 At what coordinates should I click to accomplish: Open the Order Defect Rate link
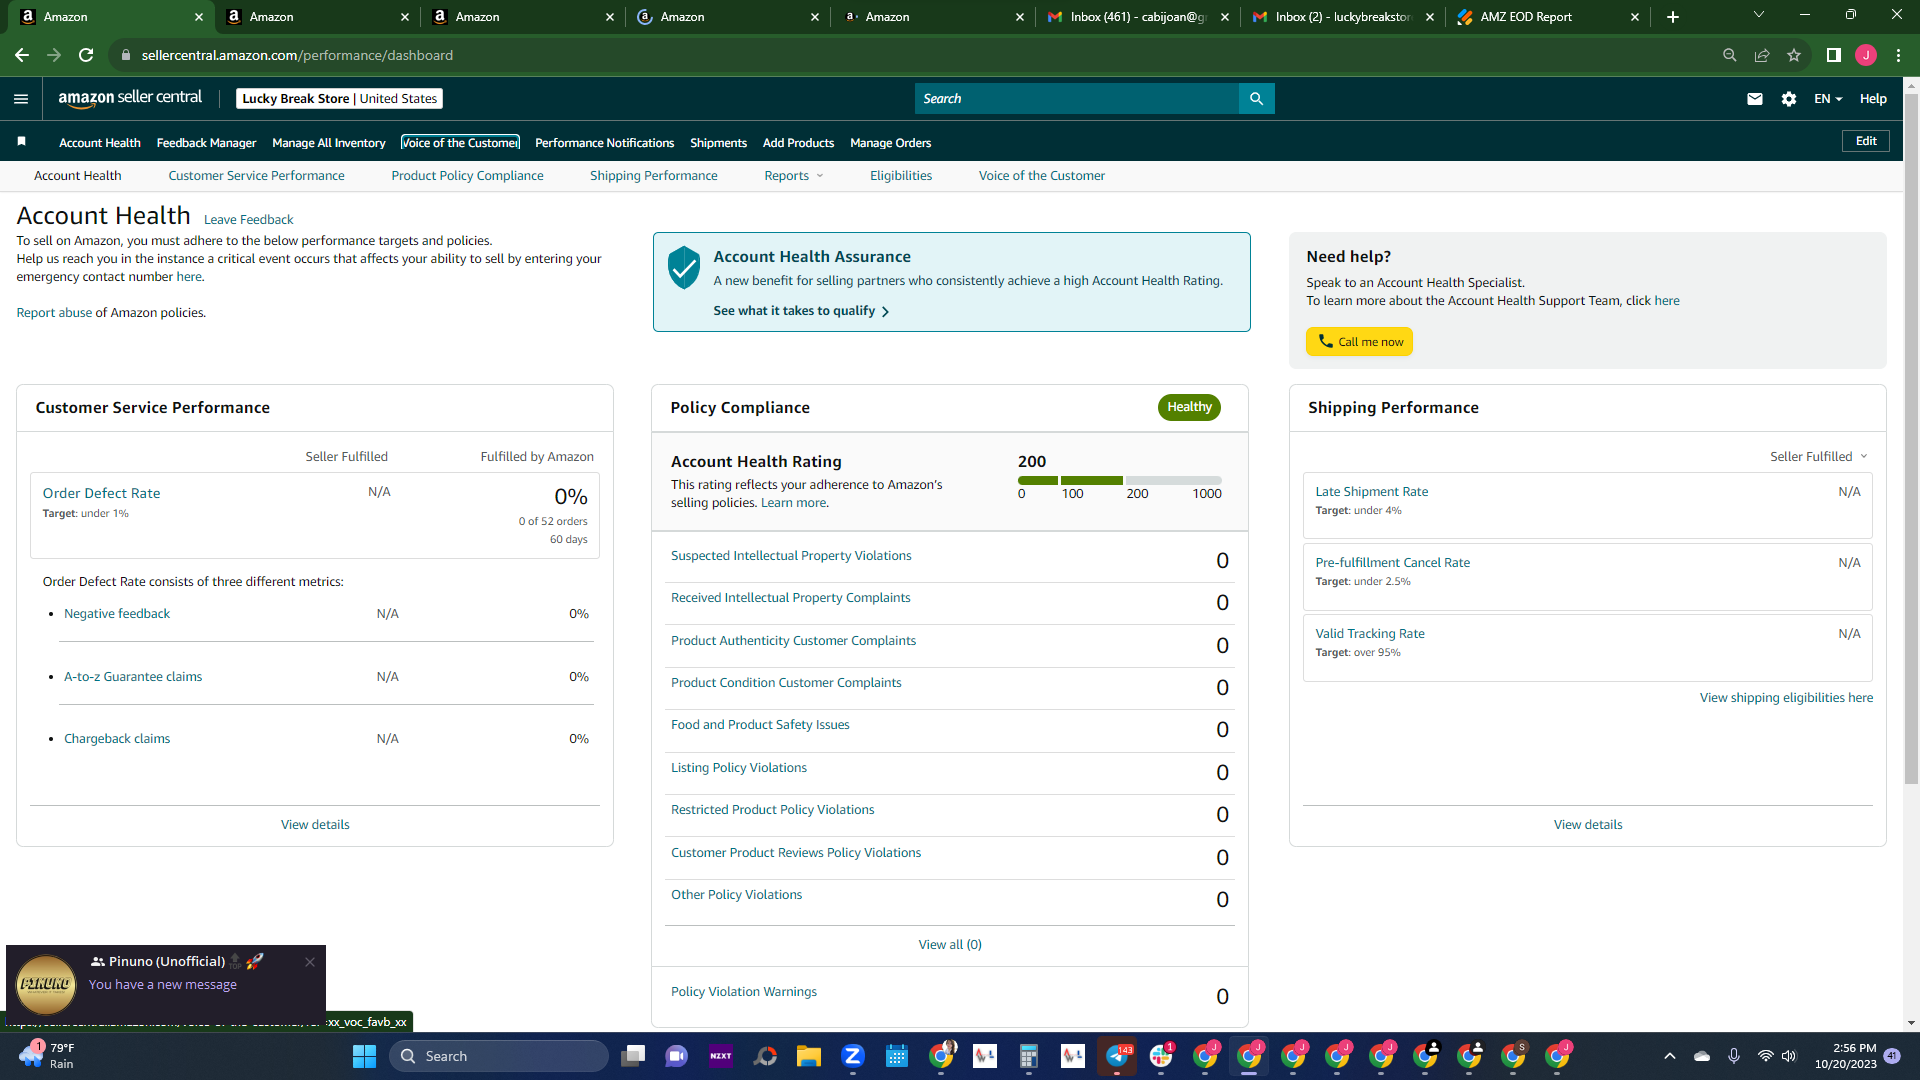101,494
